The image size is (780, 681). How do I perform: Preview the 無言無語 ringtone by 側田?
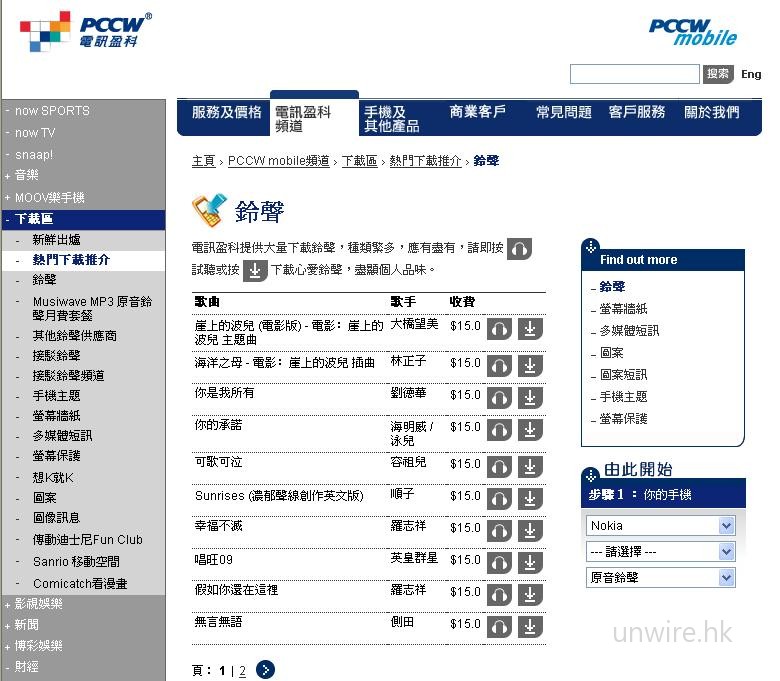click(499, 627)
